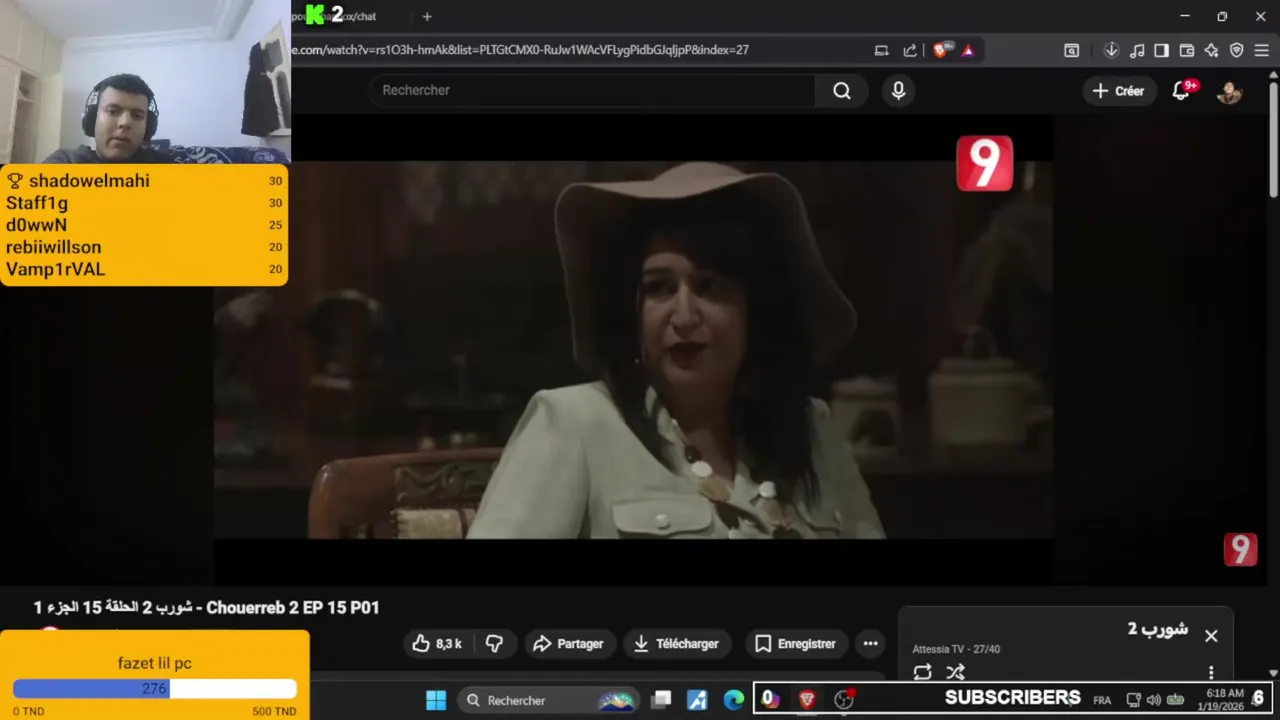The image size is (1280, 720).
Task: Open Brave VPN shield icon
Action: click(1236, 50)
